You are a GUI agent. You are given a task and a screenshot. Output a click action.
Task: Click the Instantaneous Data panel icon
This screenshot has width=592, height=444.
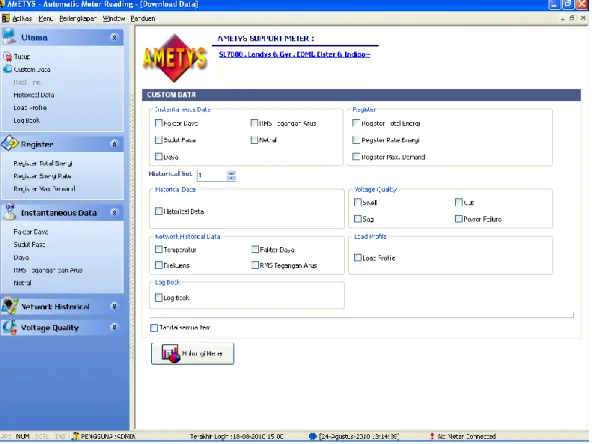tap(10, 212)
